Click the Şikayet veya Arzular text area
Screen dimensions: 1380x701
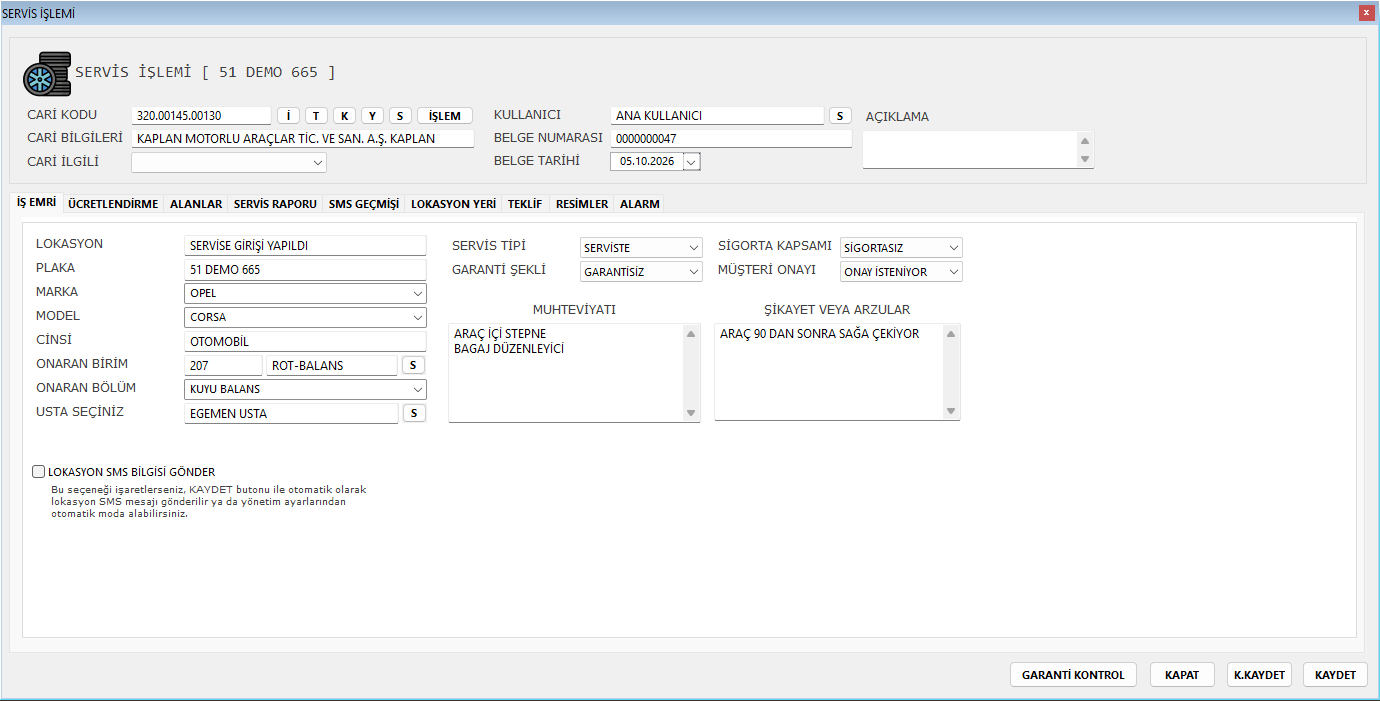[830, 372]
